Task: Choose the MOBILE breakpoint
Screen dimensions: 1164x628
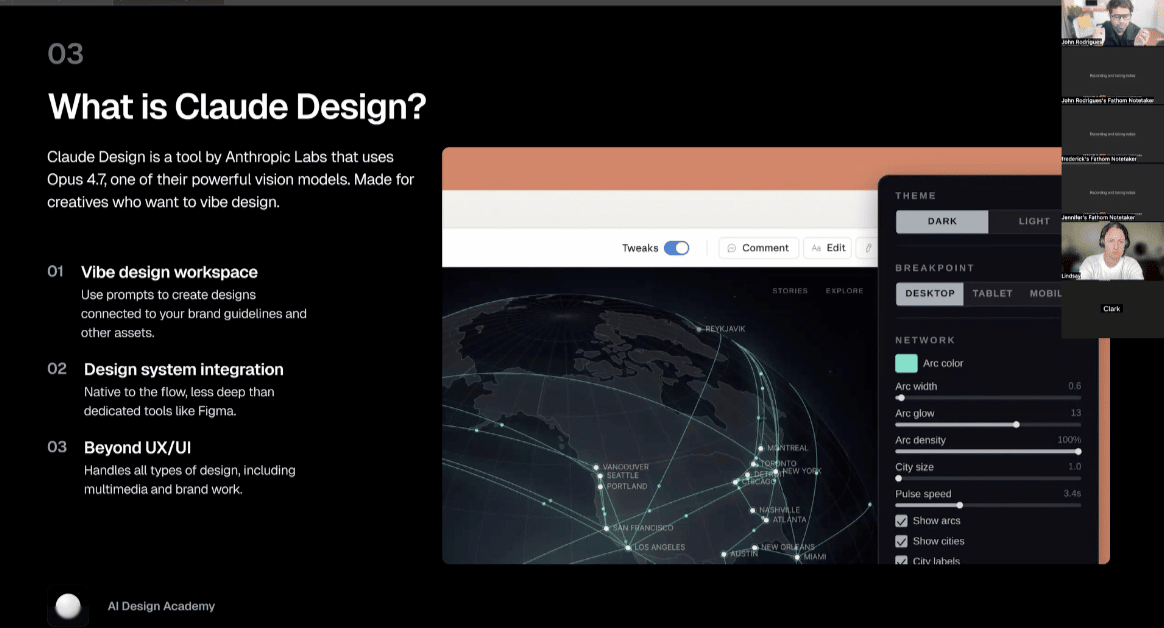Action: pyautogui.click(x=1045, y=293)
